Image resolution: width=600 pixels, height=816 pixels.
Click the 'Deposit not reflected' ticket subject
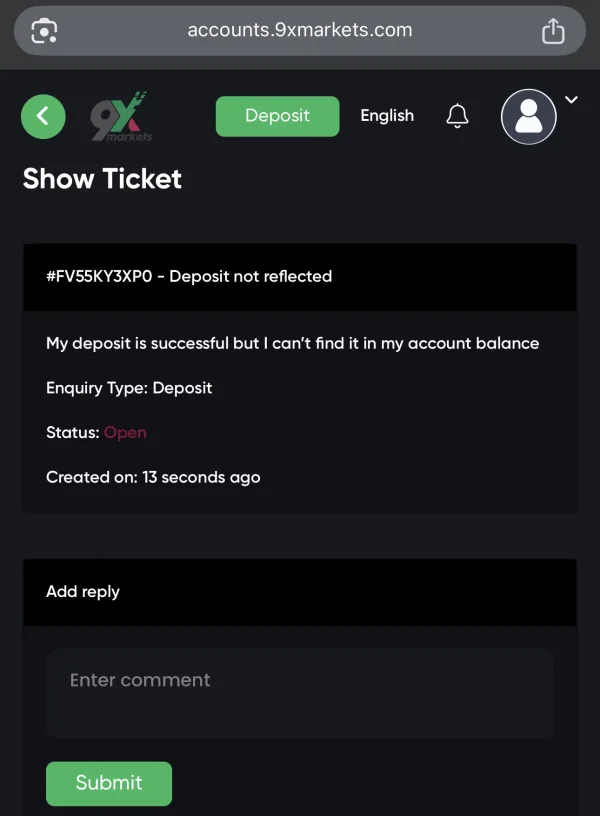[251, 276]
